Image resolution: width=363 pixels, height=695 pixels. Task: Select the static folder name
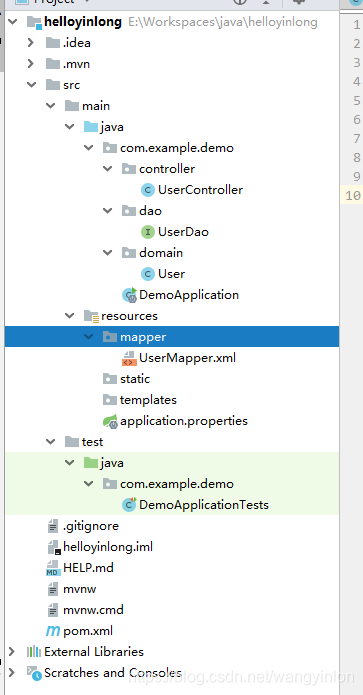pyautogui.click(x=135, y=379)
